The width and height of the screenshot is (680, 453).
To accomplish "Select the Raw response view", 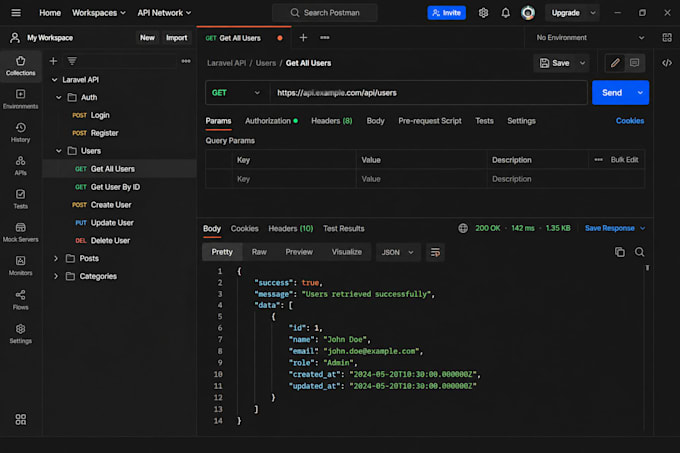I will [x=259, y=252].
